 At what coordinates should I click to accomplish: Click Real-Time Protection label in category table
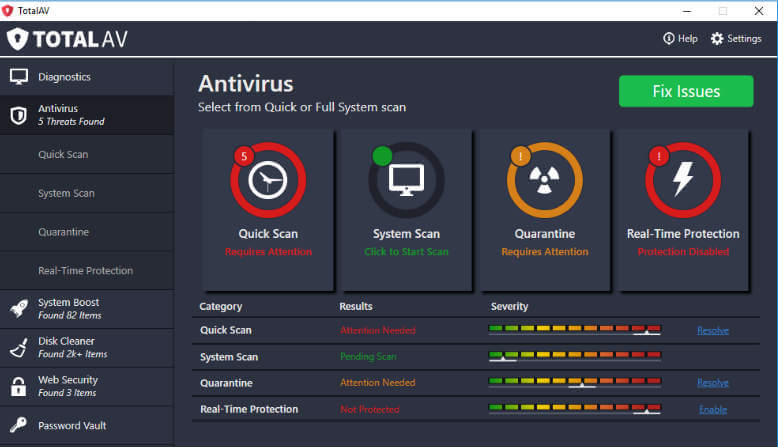[249, 409]
